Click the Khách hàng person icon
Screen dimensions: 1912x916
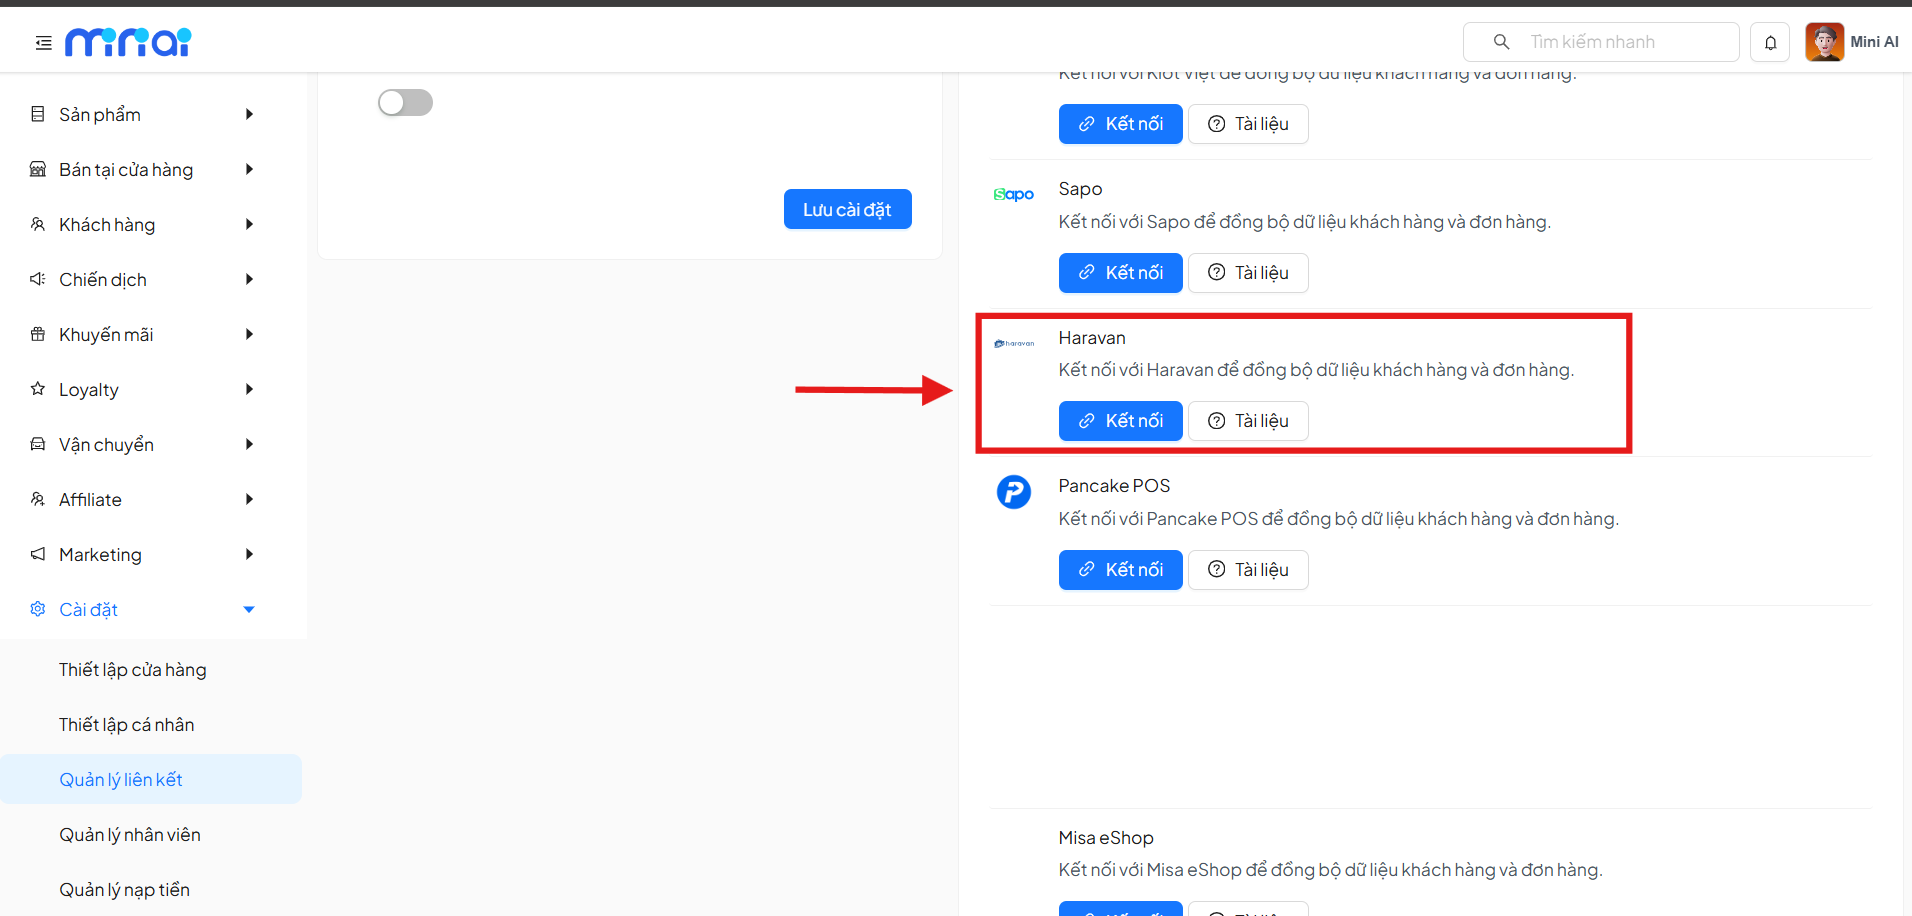(x=36, y=224)
